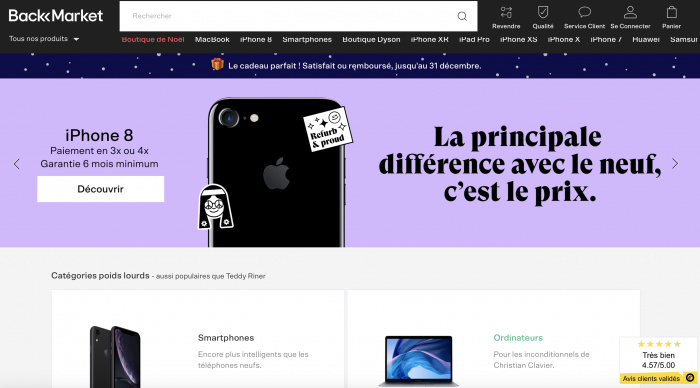Open iPhone 7 menu item
700x388 pixels.
tap(606, 39)
